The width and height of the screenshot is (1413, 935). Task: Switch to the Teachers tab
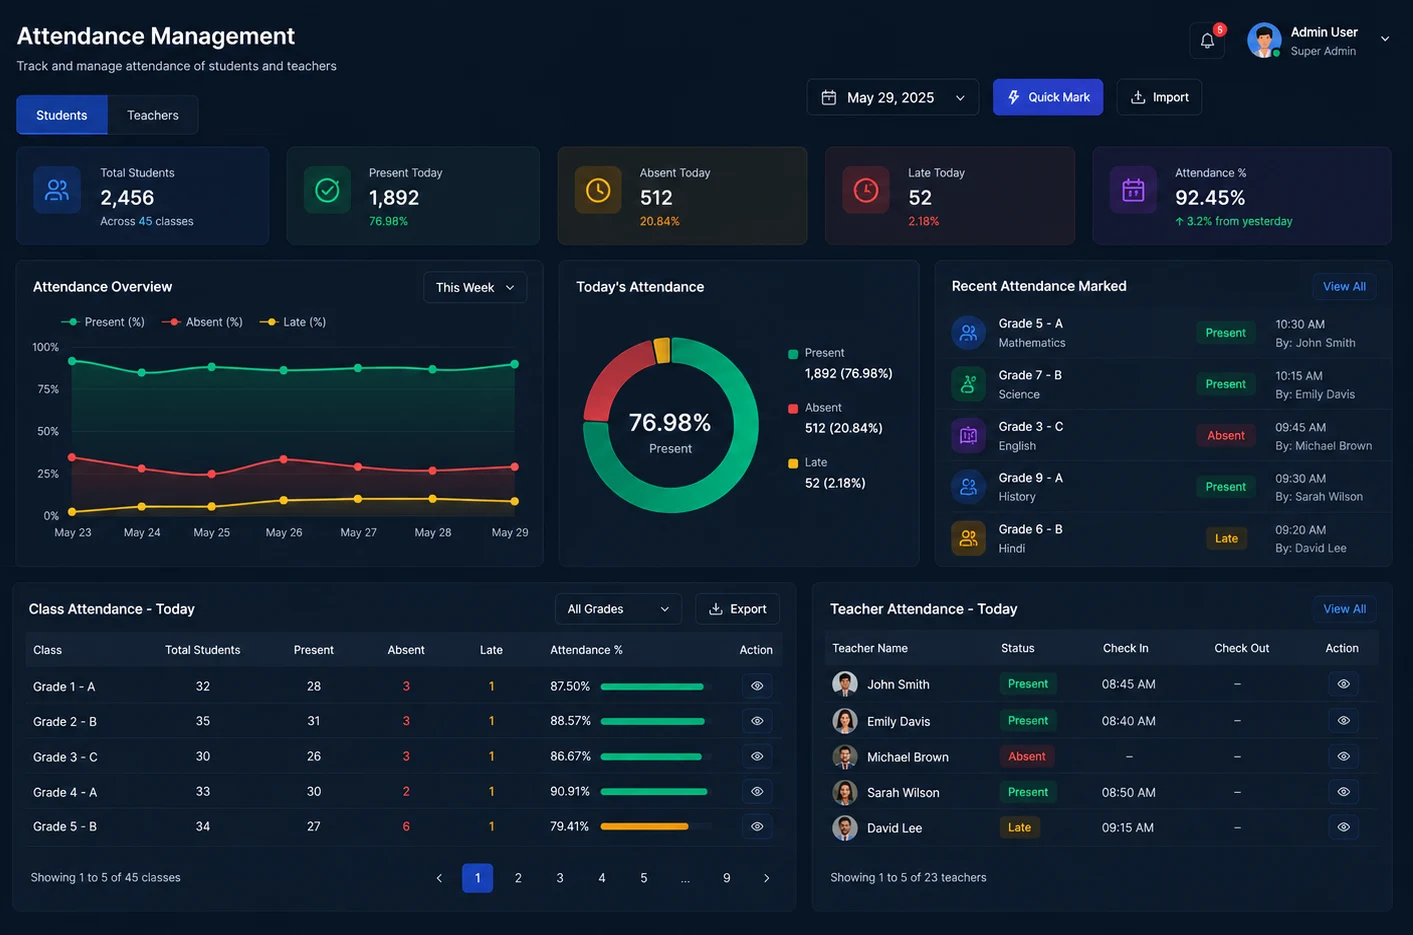click(153, 115)
